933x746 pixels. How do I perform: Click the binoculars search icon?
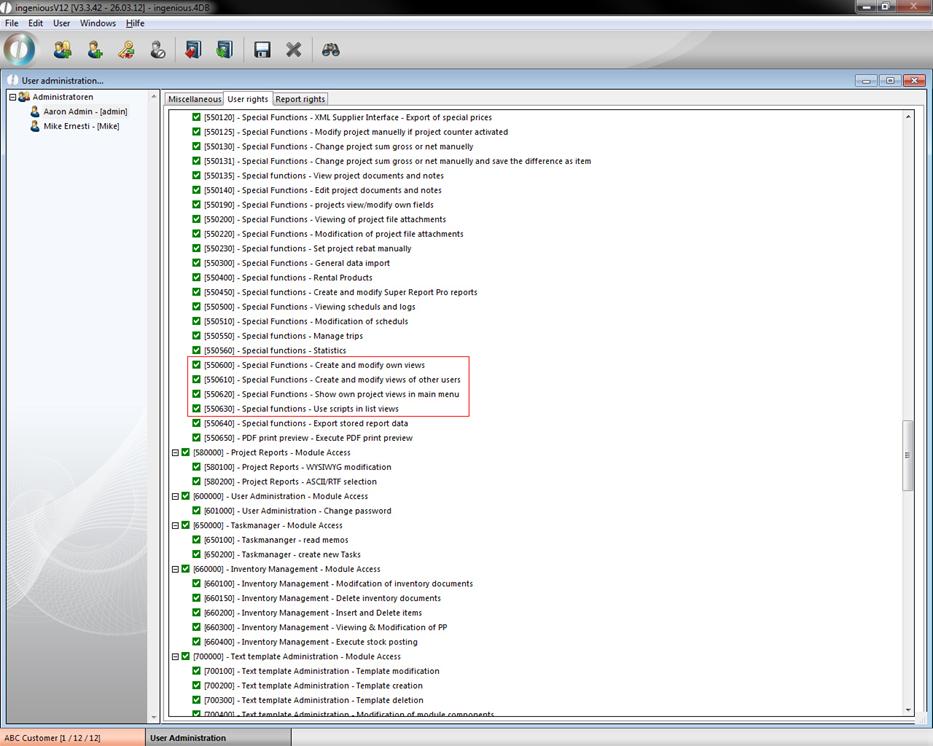331,49
